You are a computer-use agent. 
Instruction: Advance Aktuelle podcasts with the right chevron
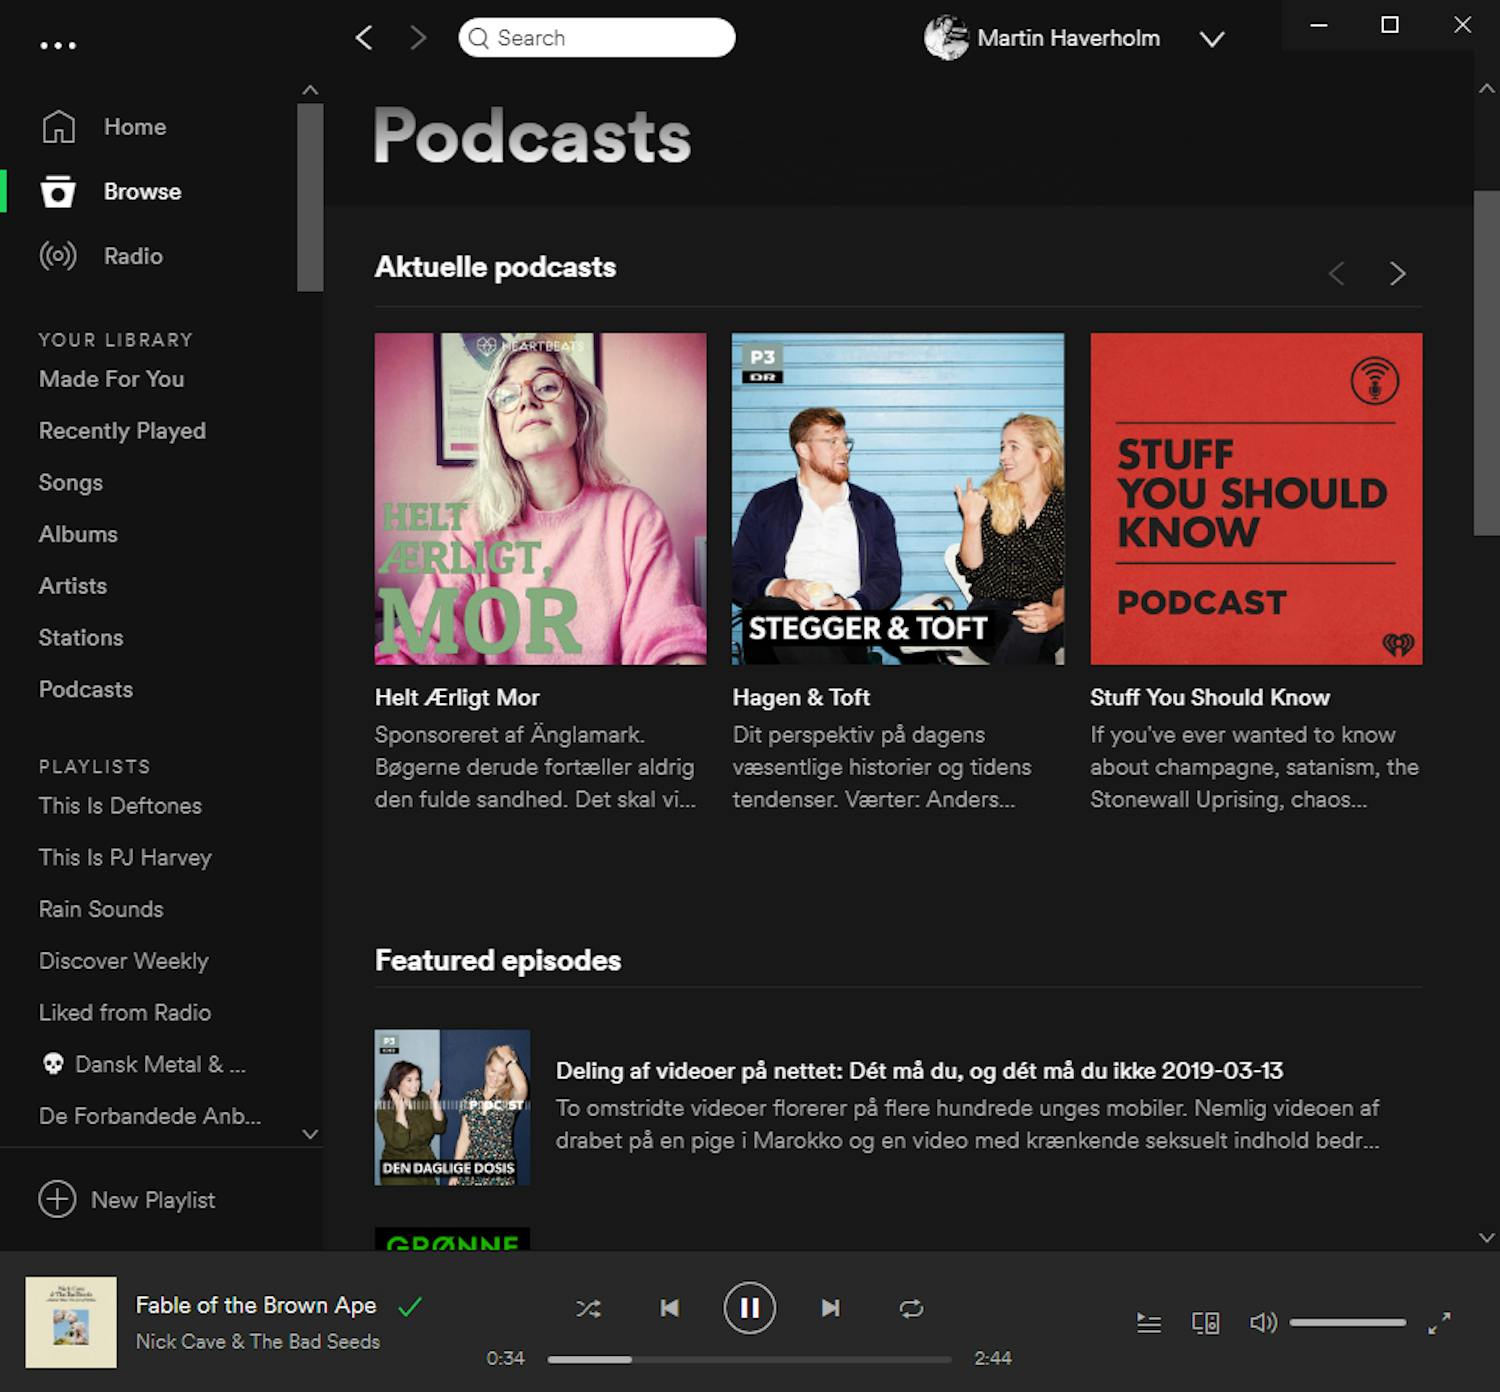coord(1397,273)
